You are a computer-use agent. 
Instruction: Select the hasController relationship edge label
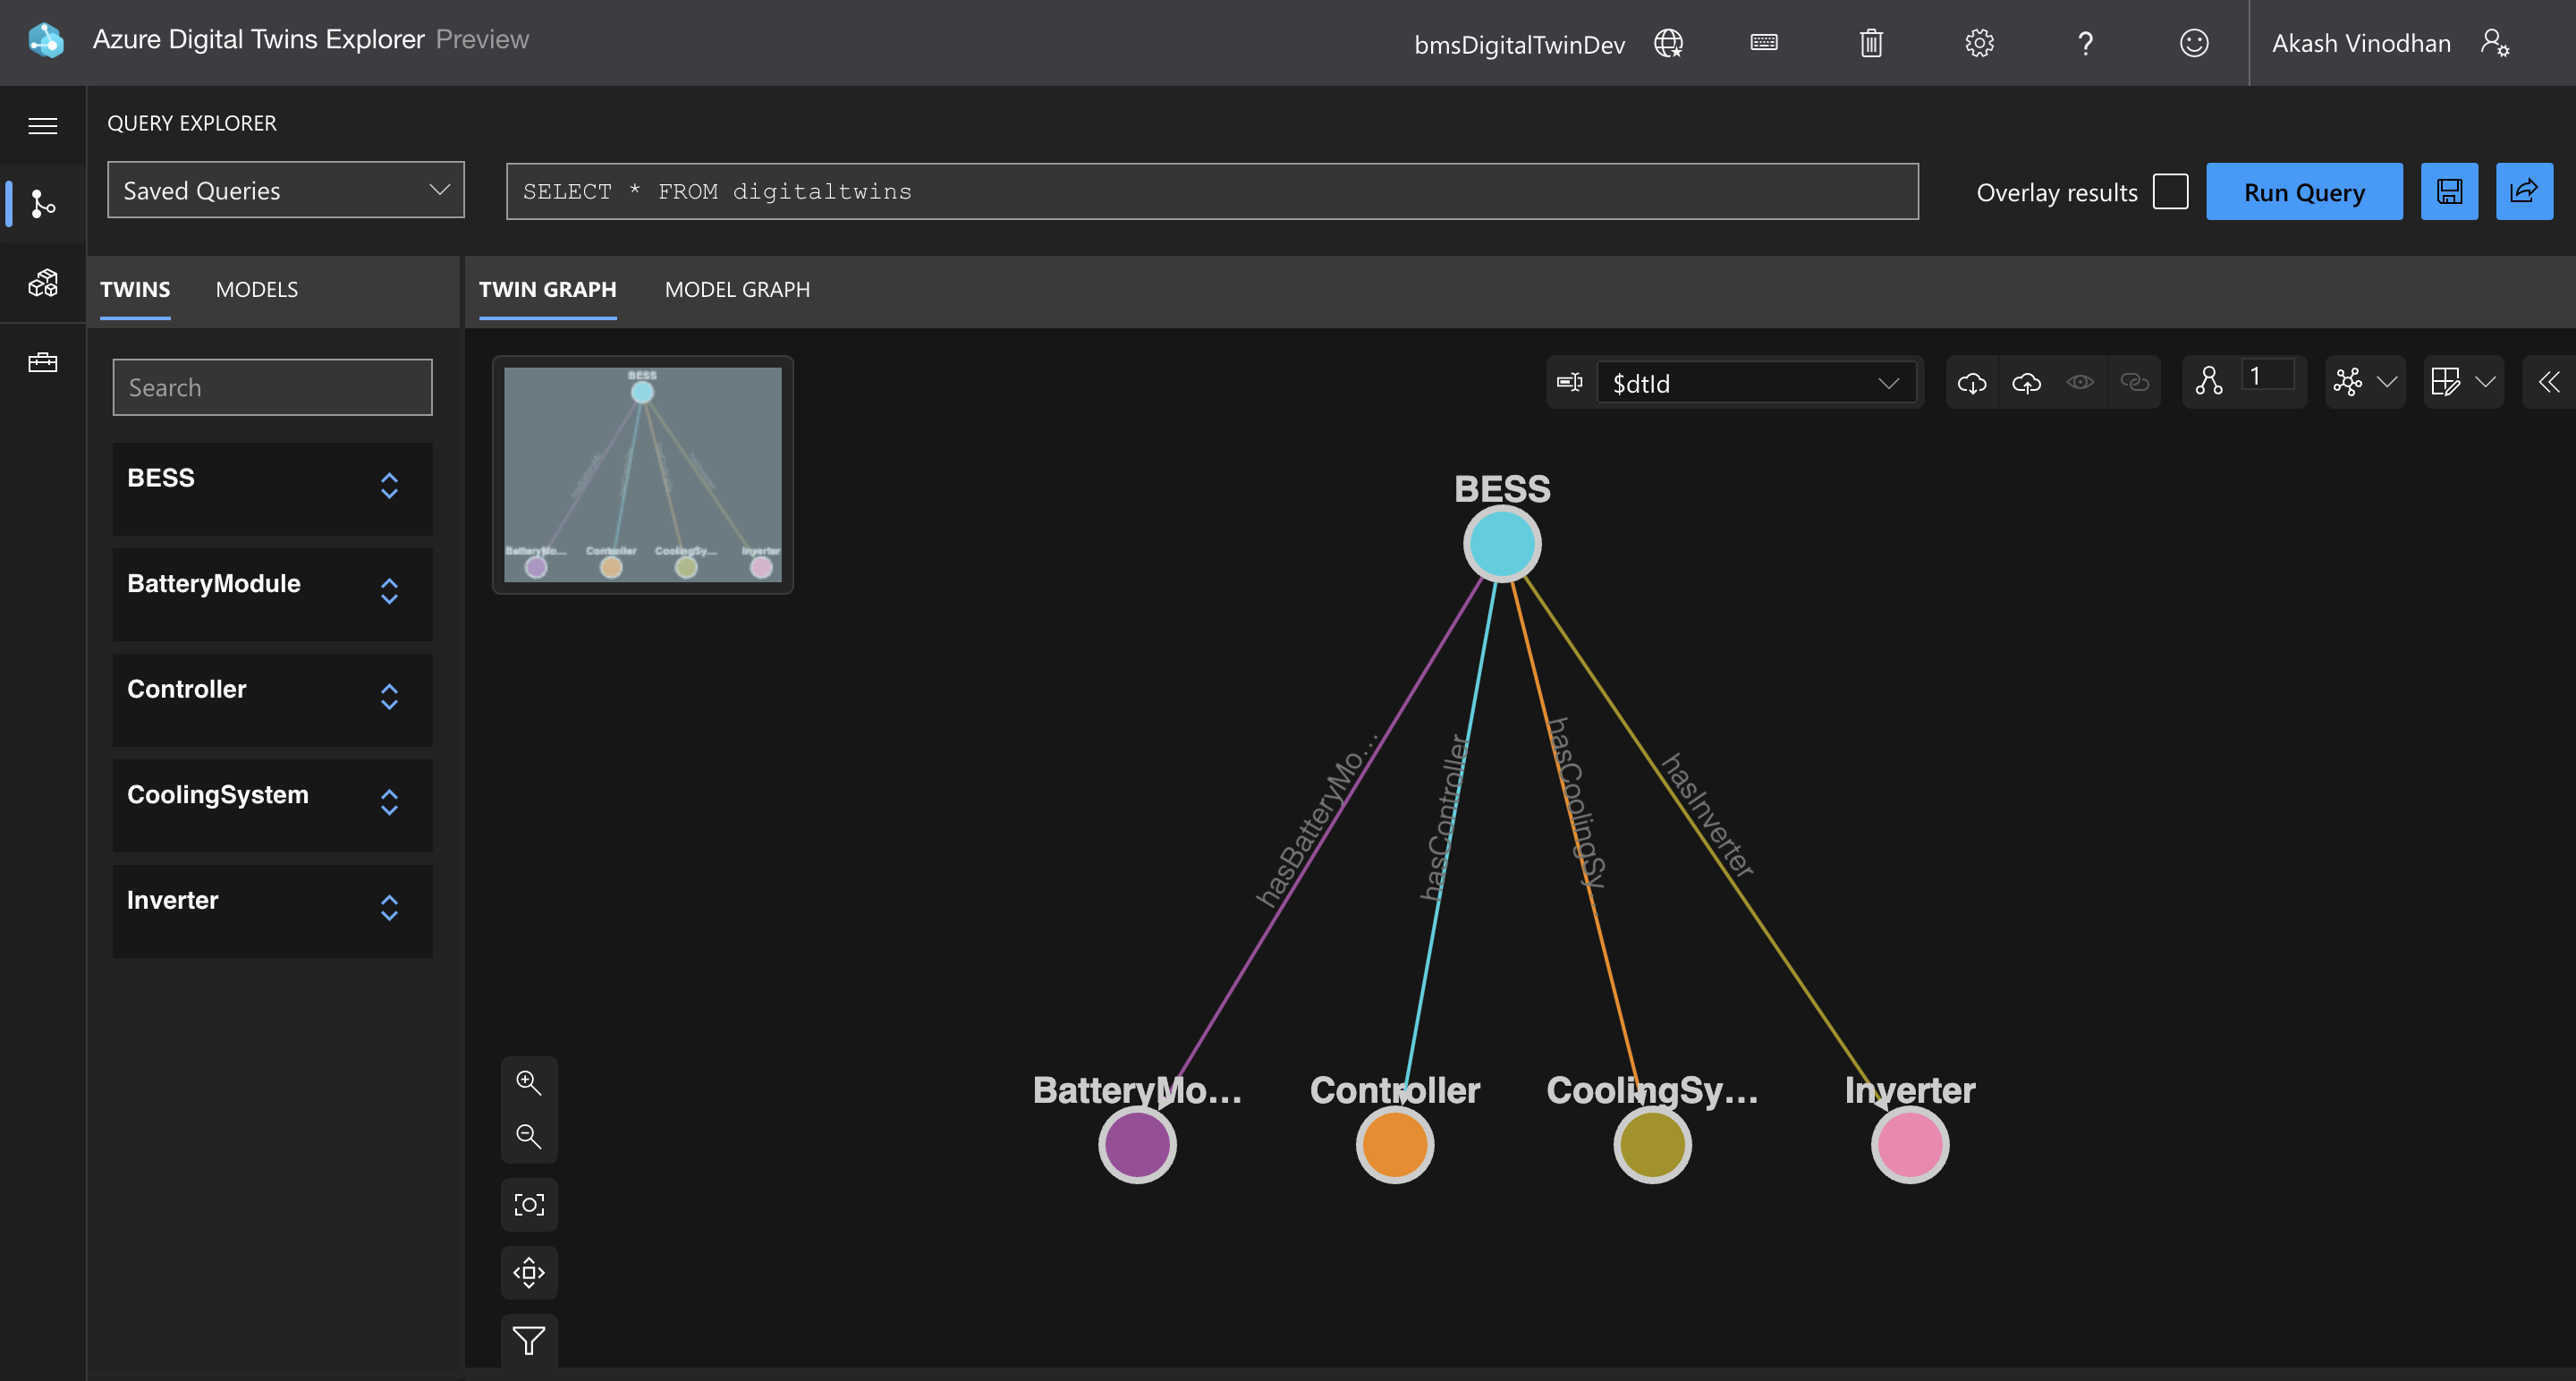(1446, 817)
